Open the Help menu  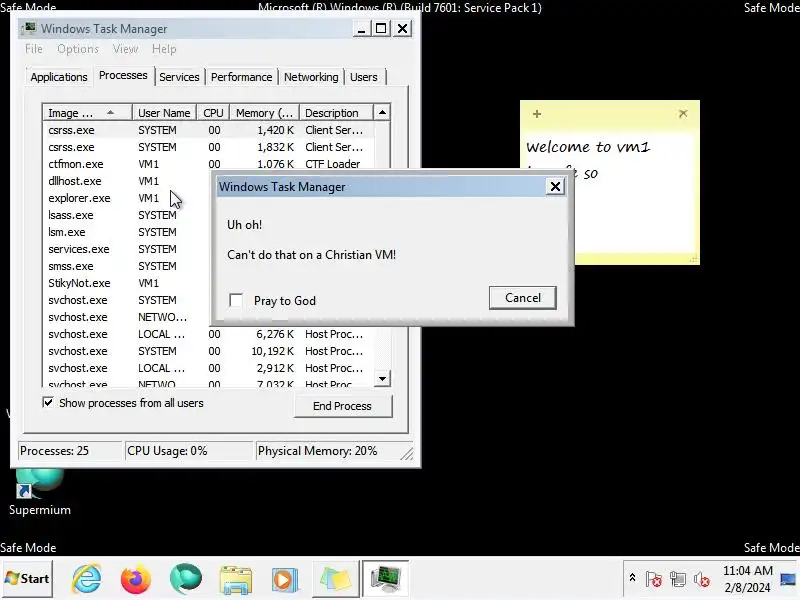[164, 49]
